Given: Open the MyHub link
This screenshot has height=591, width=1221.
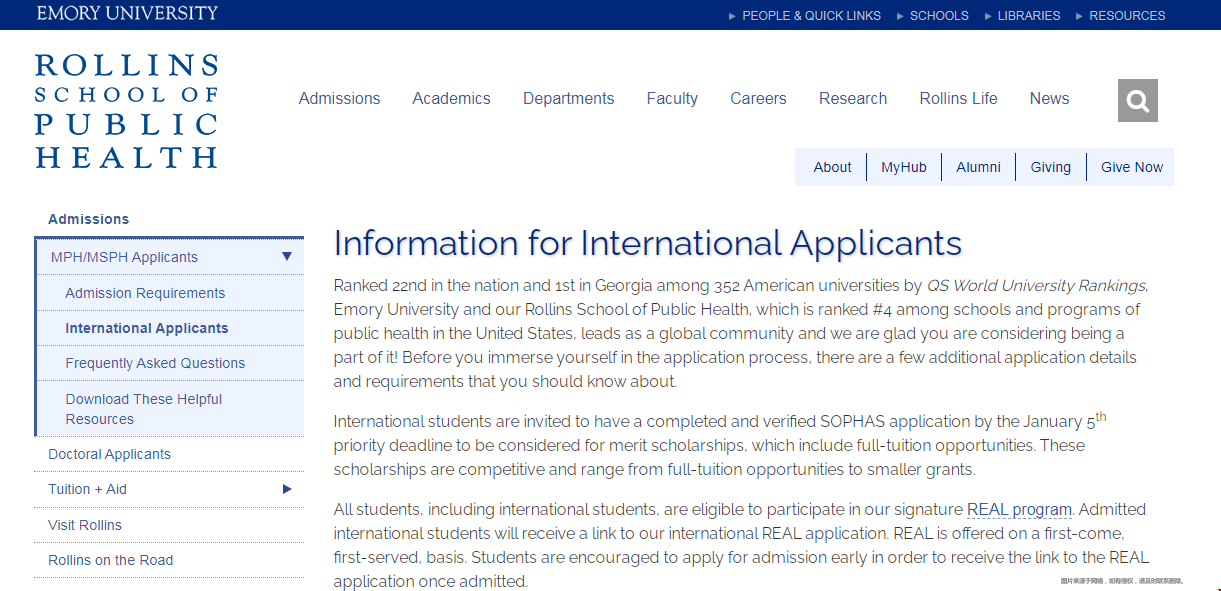Looking at the screenshot, I should tap(904, 167).
